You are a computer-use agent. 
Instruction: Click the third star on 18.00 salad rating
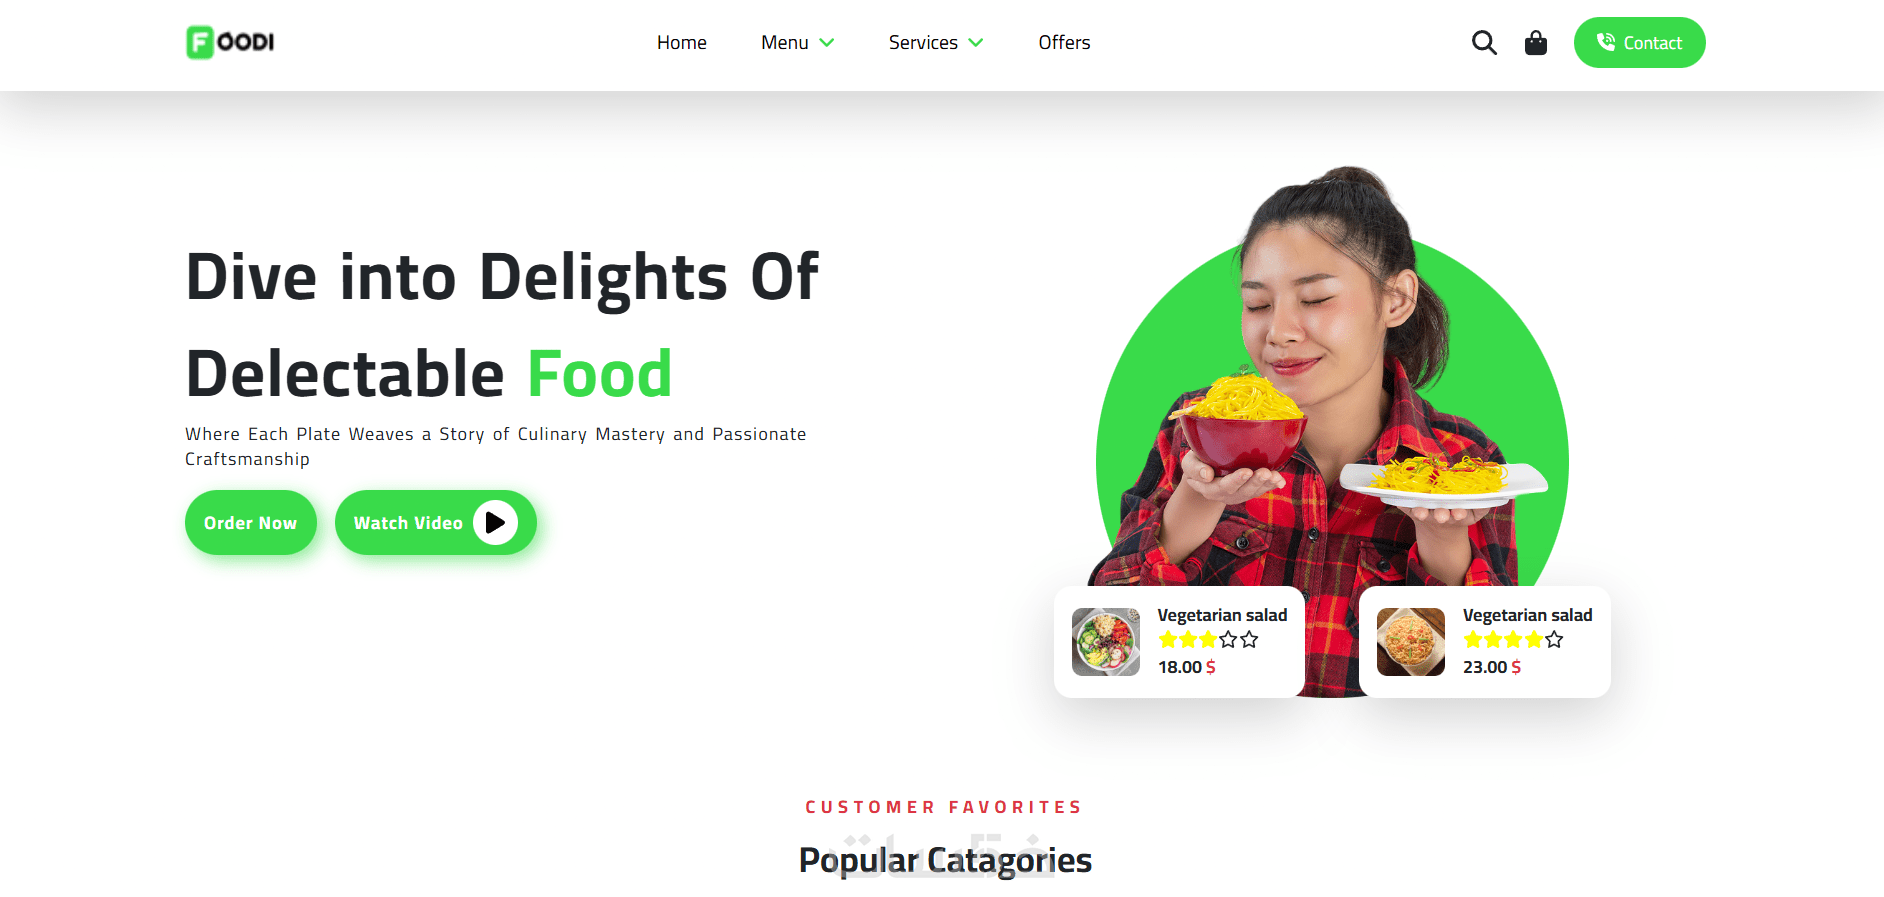pyautogui.click(x=1208, y=640)
